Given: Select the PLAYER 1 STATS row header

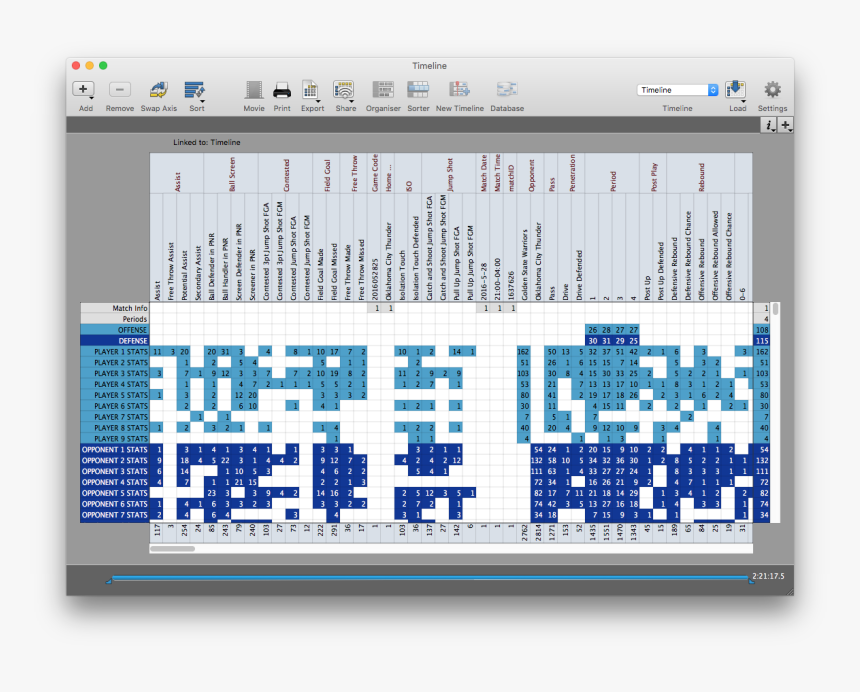Looking at the screenshot, I should [115, 352].
